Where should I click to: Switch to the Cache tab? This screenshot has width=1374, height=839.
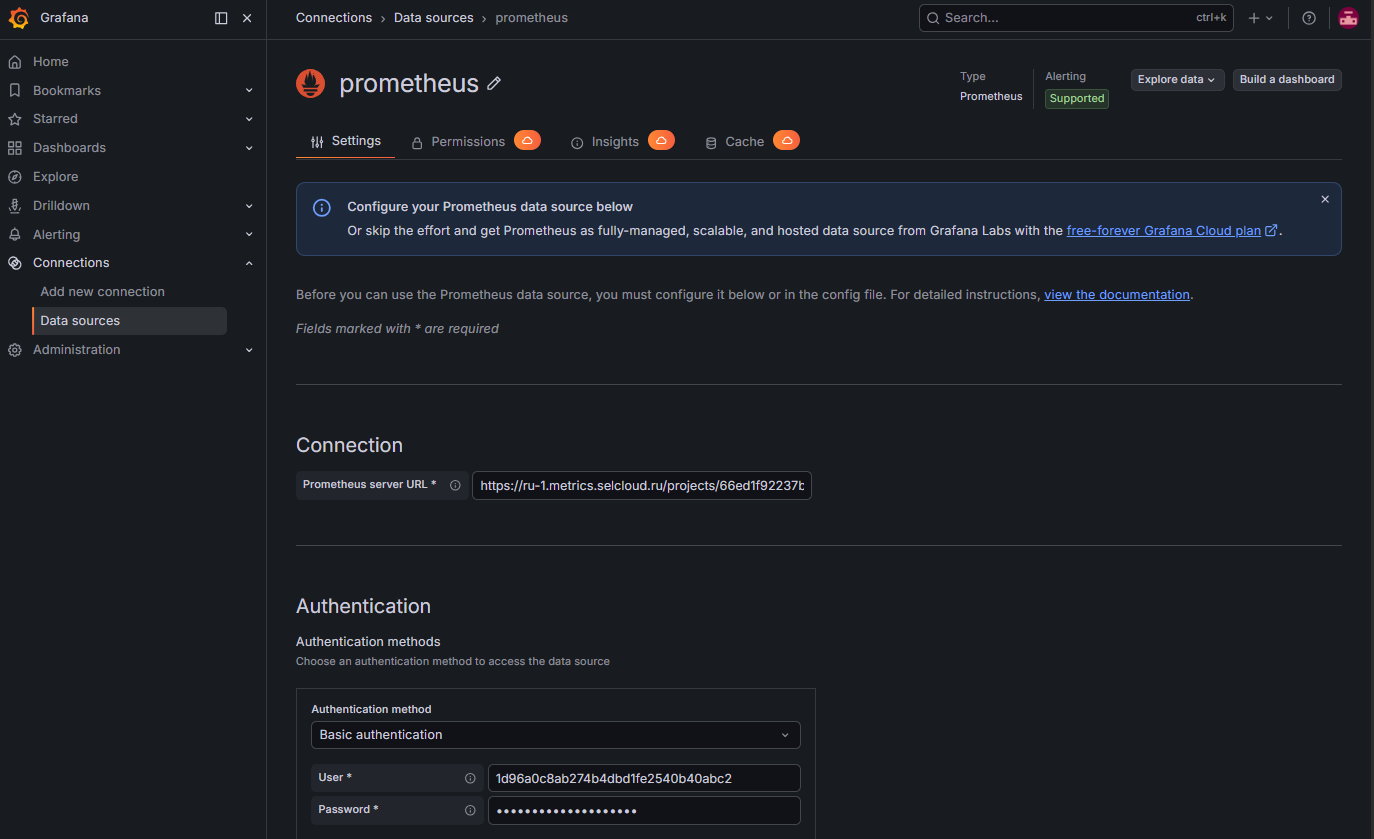coord(735,142)
